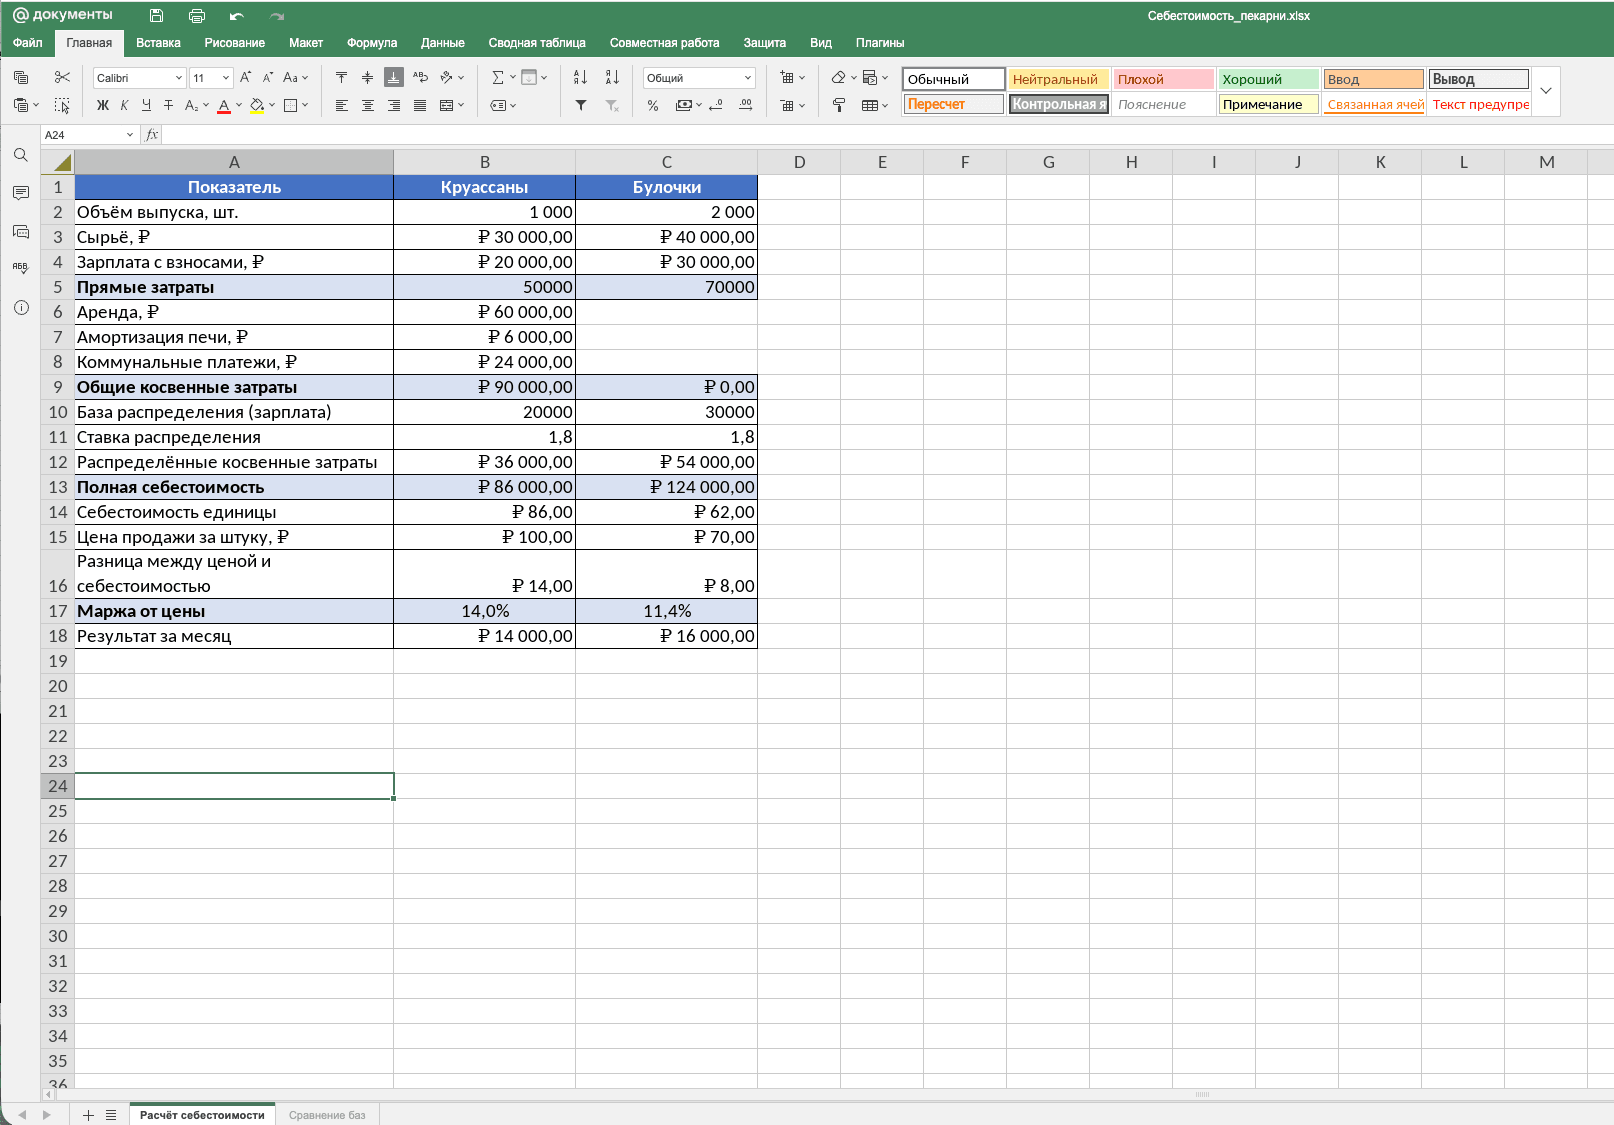Open the Файл menu

tap(28, 43)
